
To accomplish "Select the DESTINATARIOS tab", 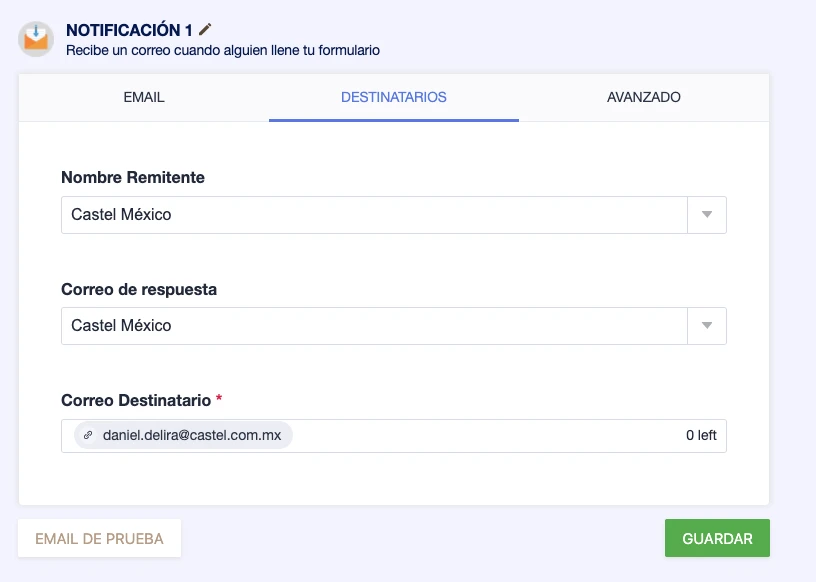I will pyautogui.click(x=393, y=97).
